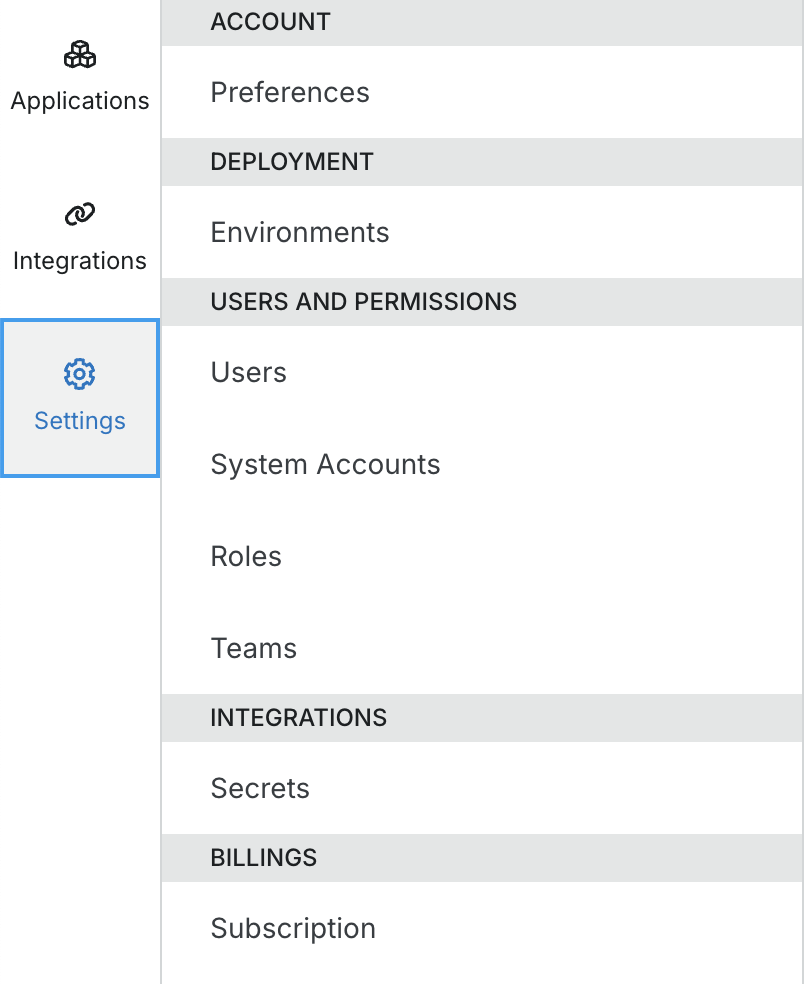Open the Secrets page under Integrations
The width and height of the screenshot is (804, 984).
(260, 788)
